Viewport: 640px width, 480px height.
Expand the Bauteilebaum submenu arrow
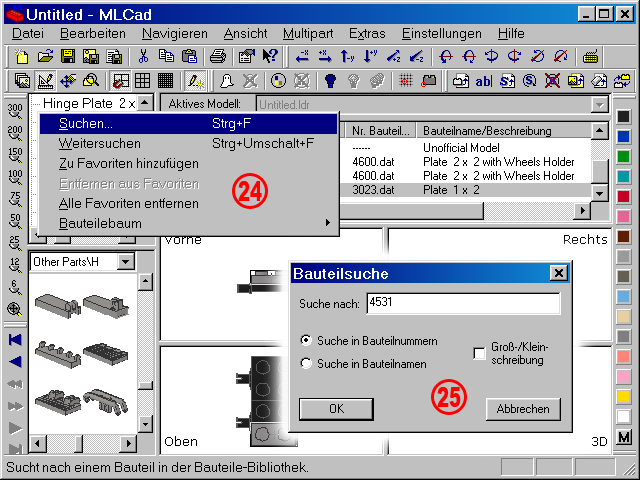pos(327,223)
